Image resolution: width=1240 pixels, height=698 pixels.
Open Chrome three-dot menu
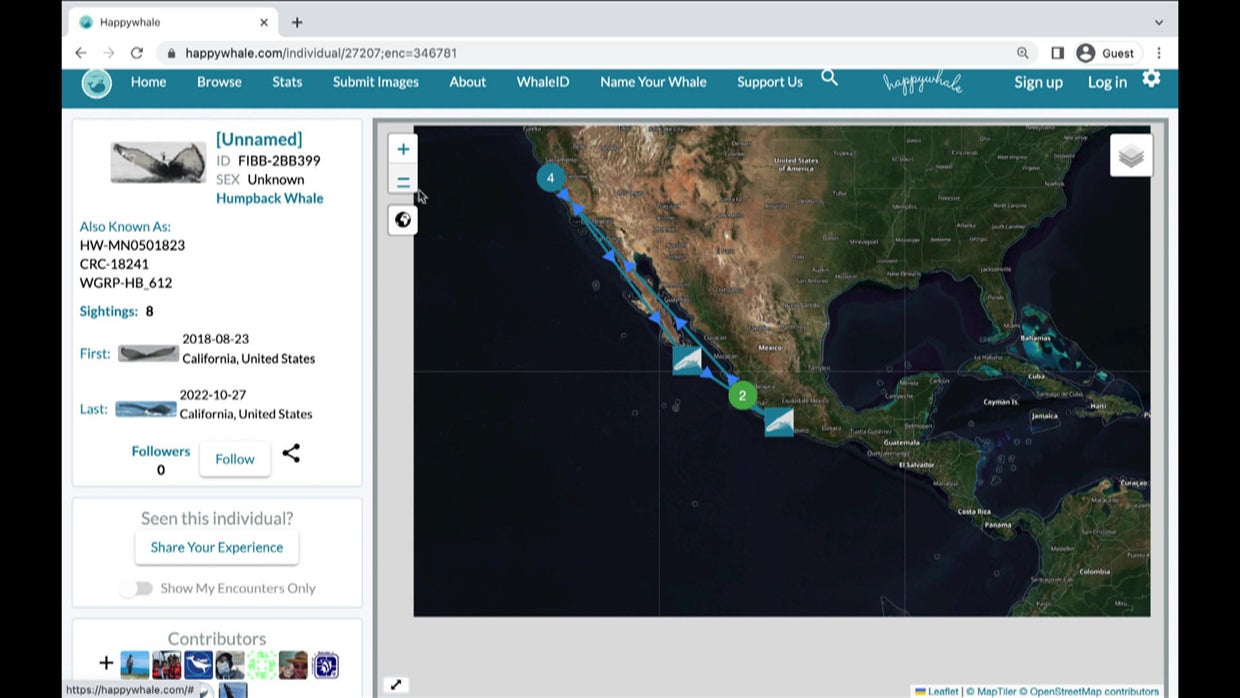point(1159,53)
